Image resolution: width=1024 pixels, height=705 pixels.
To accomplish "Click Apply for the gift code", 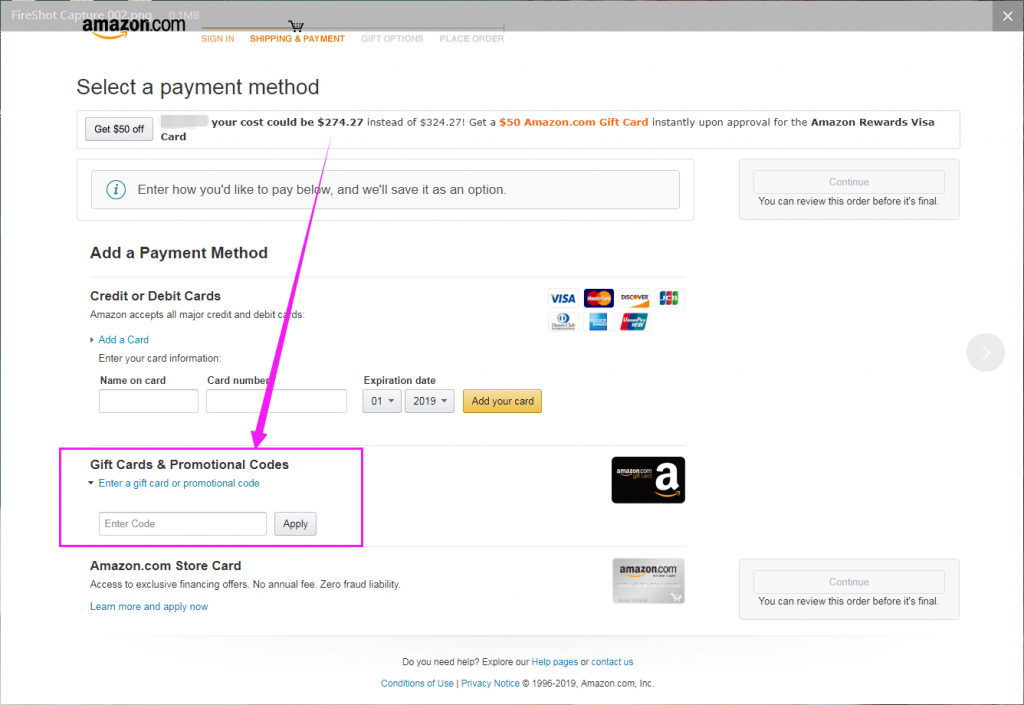I will 295,524.
